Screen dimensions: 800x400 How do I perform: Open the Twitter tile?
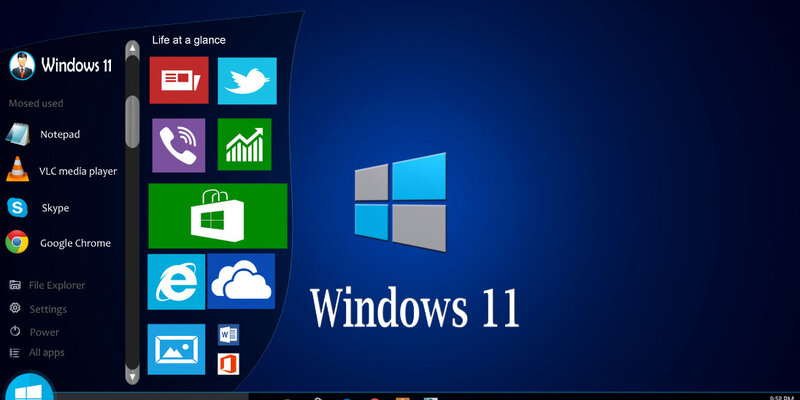pyautogui.click(x=247, y=81)
